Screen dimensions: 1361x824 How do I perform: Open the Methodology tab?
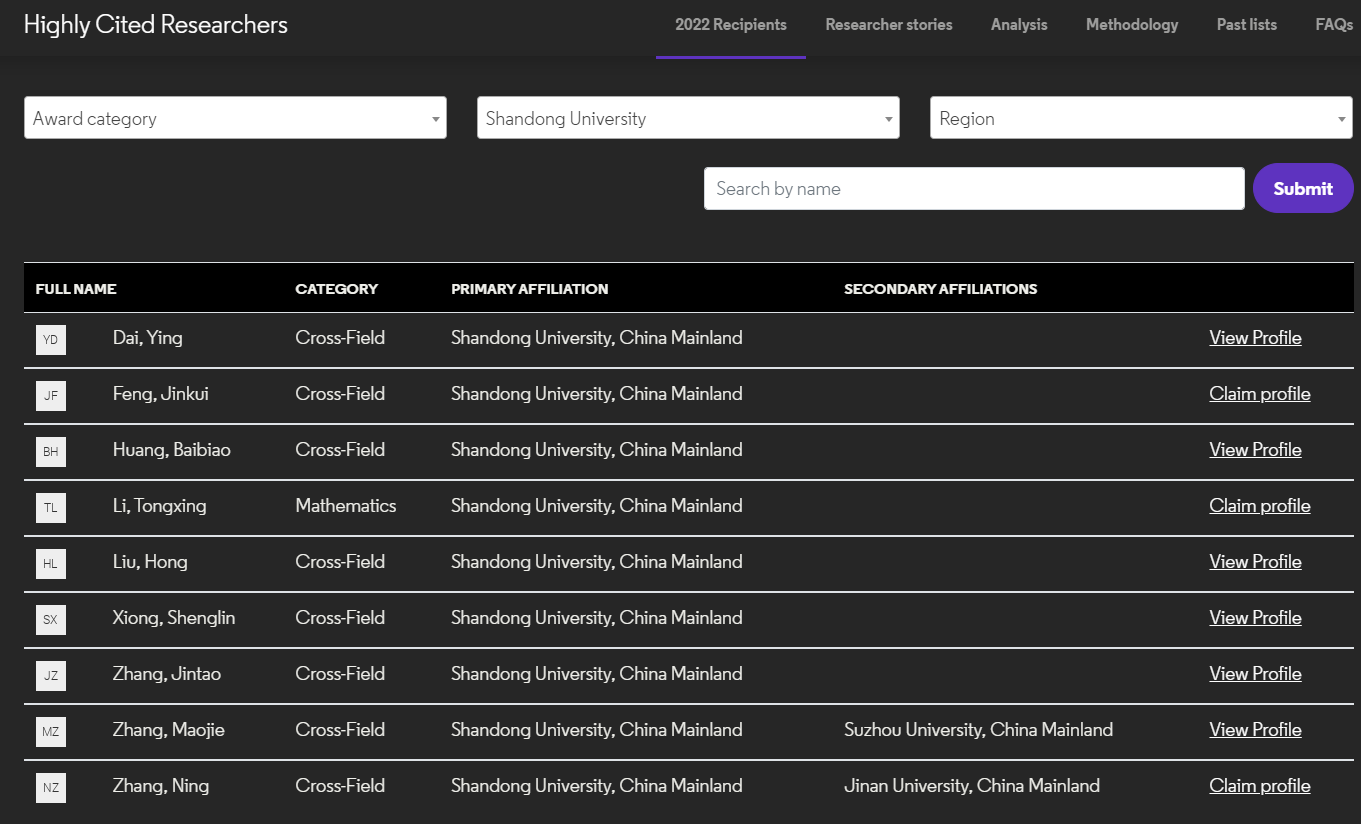tap(1132, 25)
